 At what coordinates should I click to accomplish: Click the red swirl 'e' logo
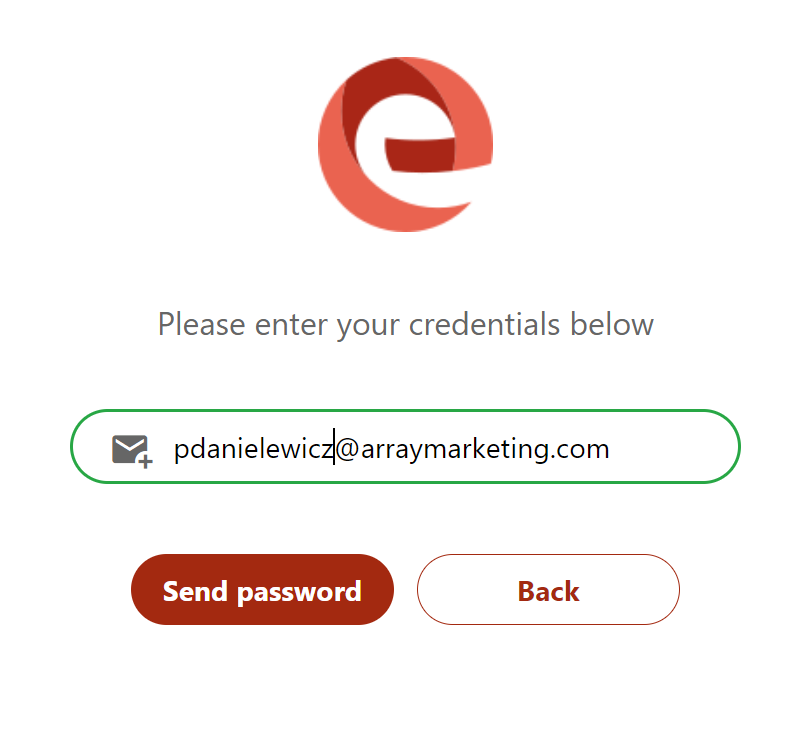click(x=405, y=145)
